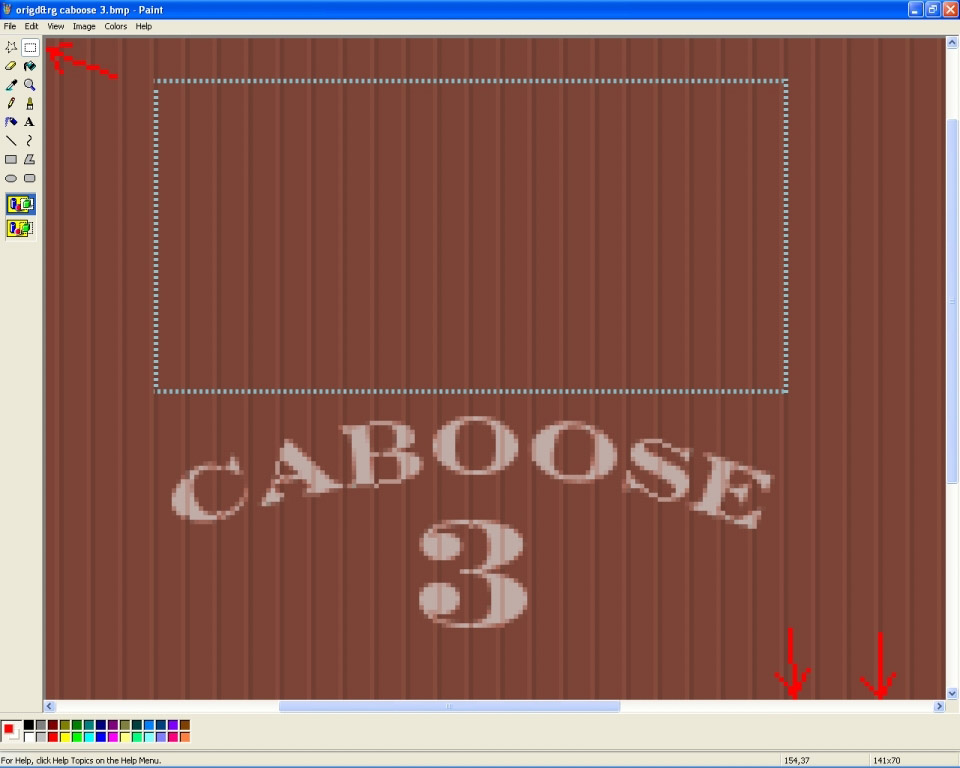Screen dimensions: 960x768
Task: Select the Free-Form Select tool
Action: click(11, 47)
